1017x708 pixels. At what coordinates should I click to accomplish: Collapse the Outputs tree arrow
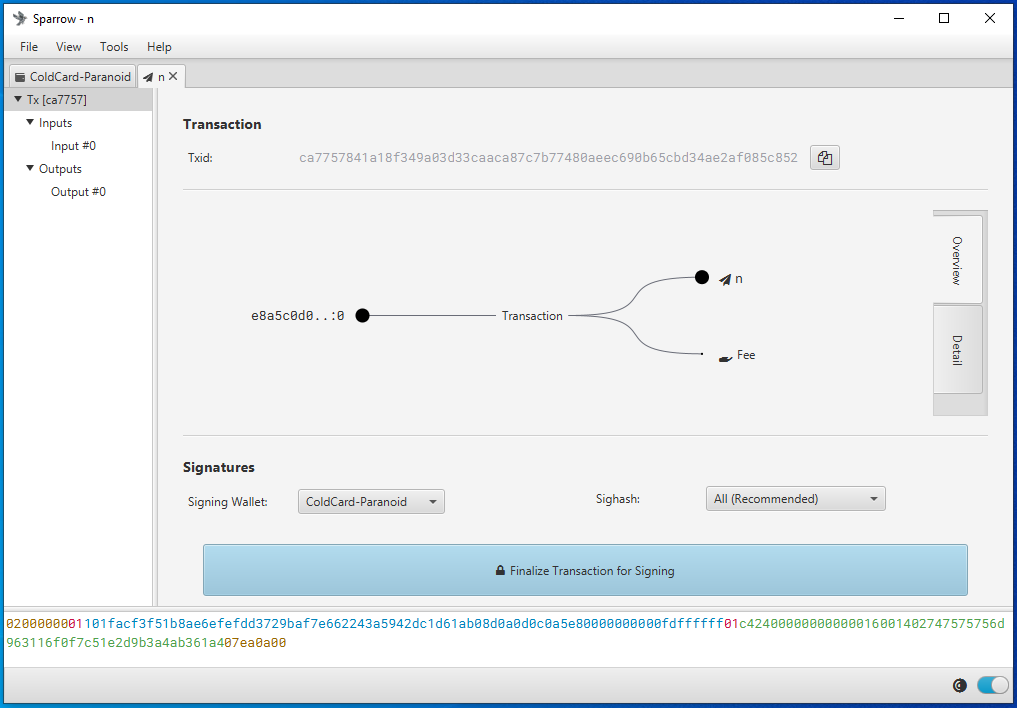[30, 168]
